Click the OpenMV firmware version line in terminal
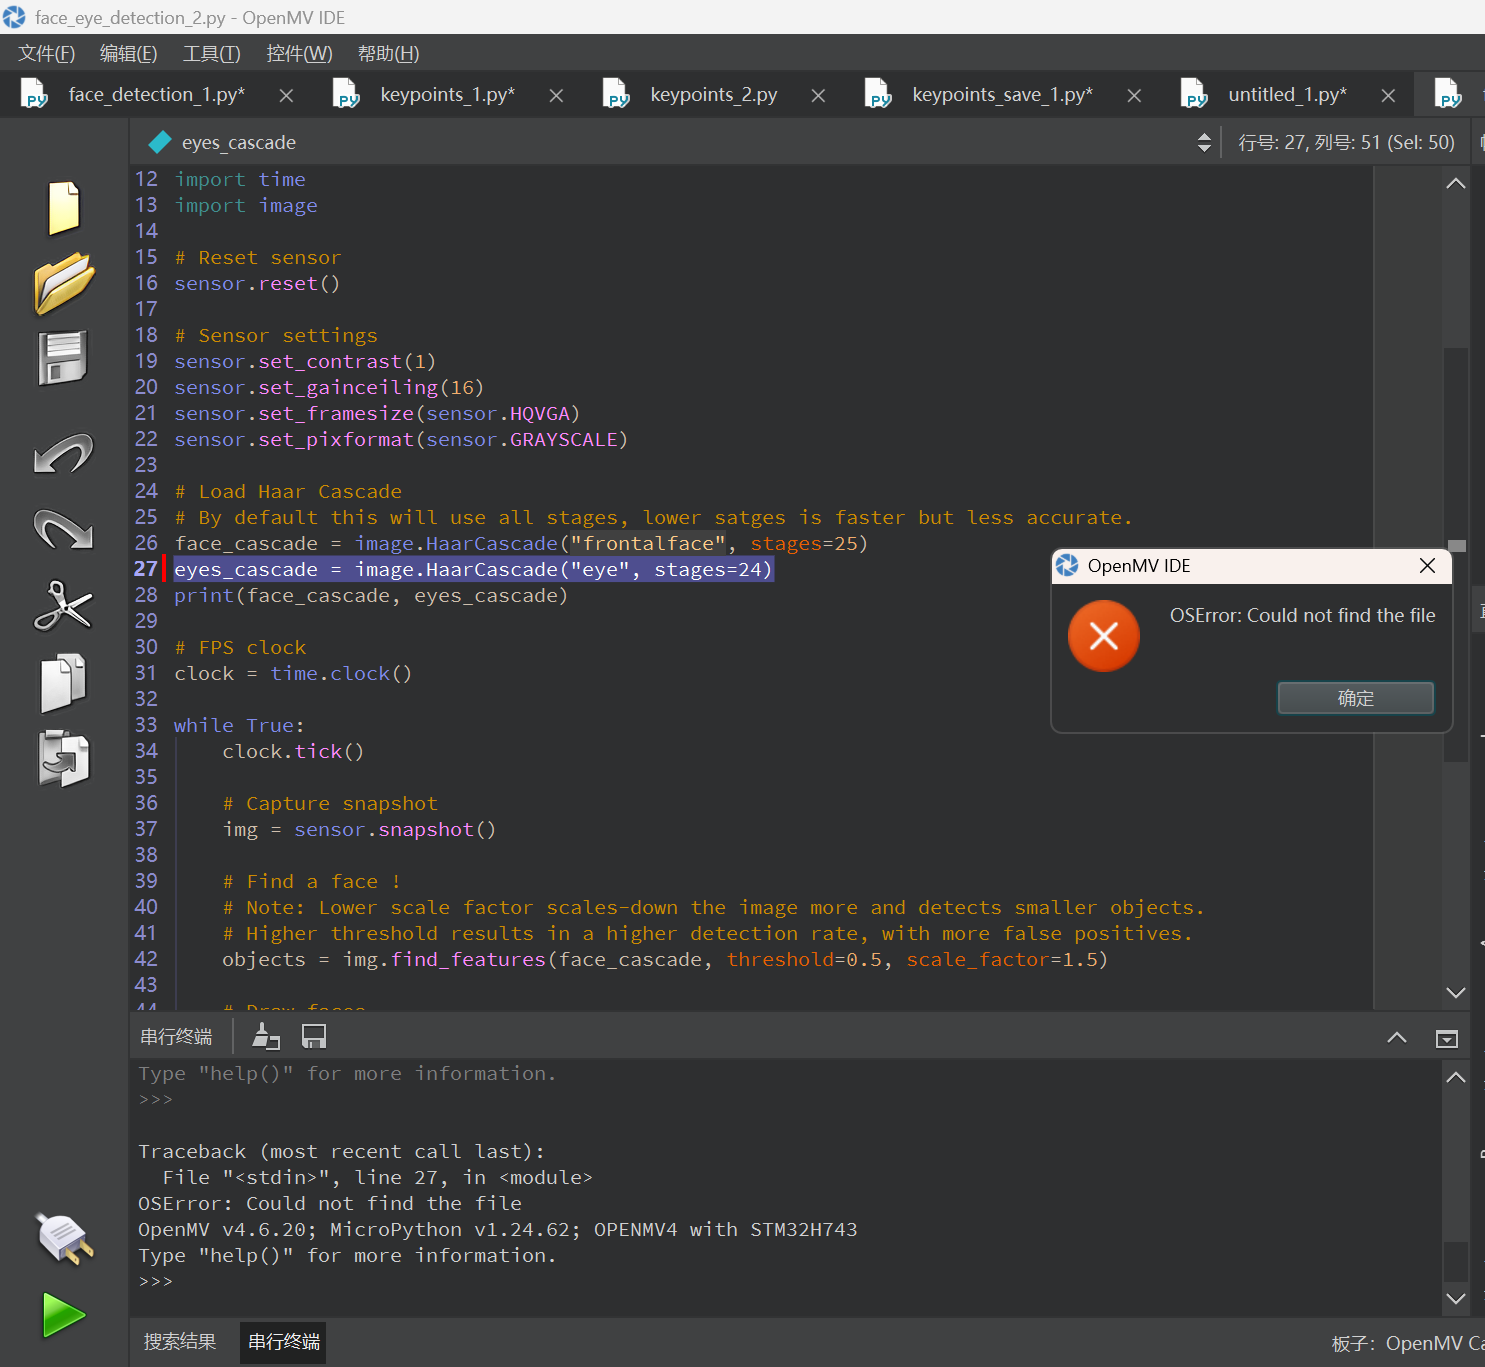The height and width of the screenshot is (1367, 1485). [498, 1229]
